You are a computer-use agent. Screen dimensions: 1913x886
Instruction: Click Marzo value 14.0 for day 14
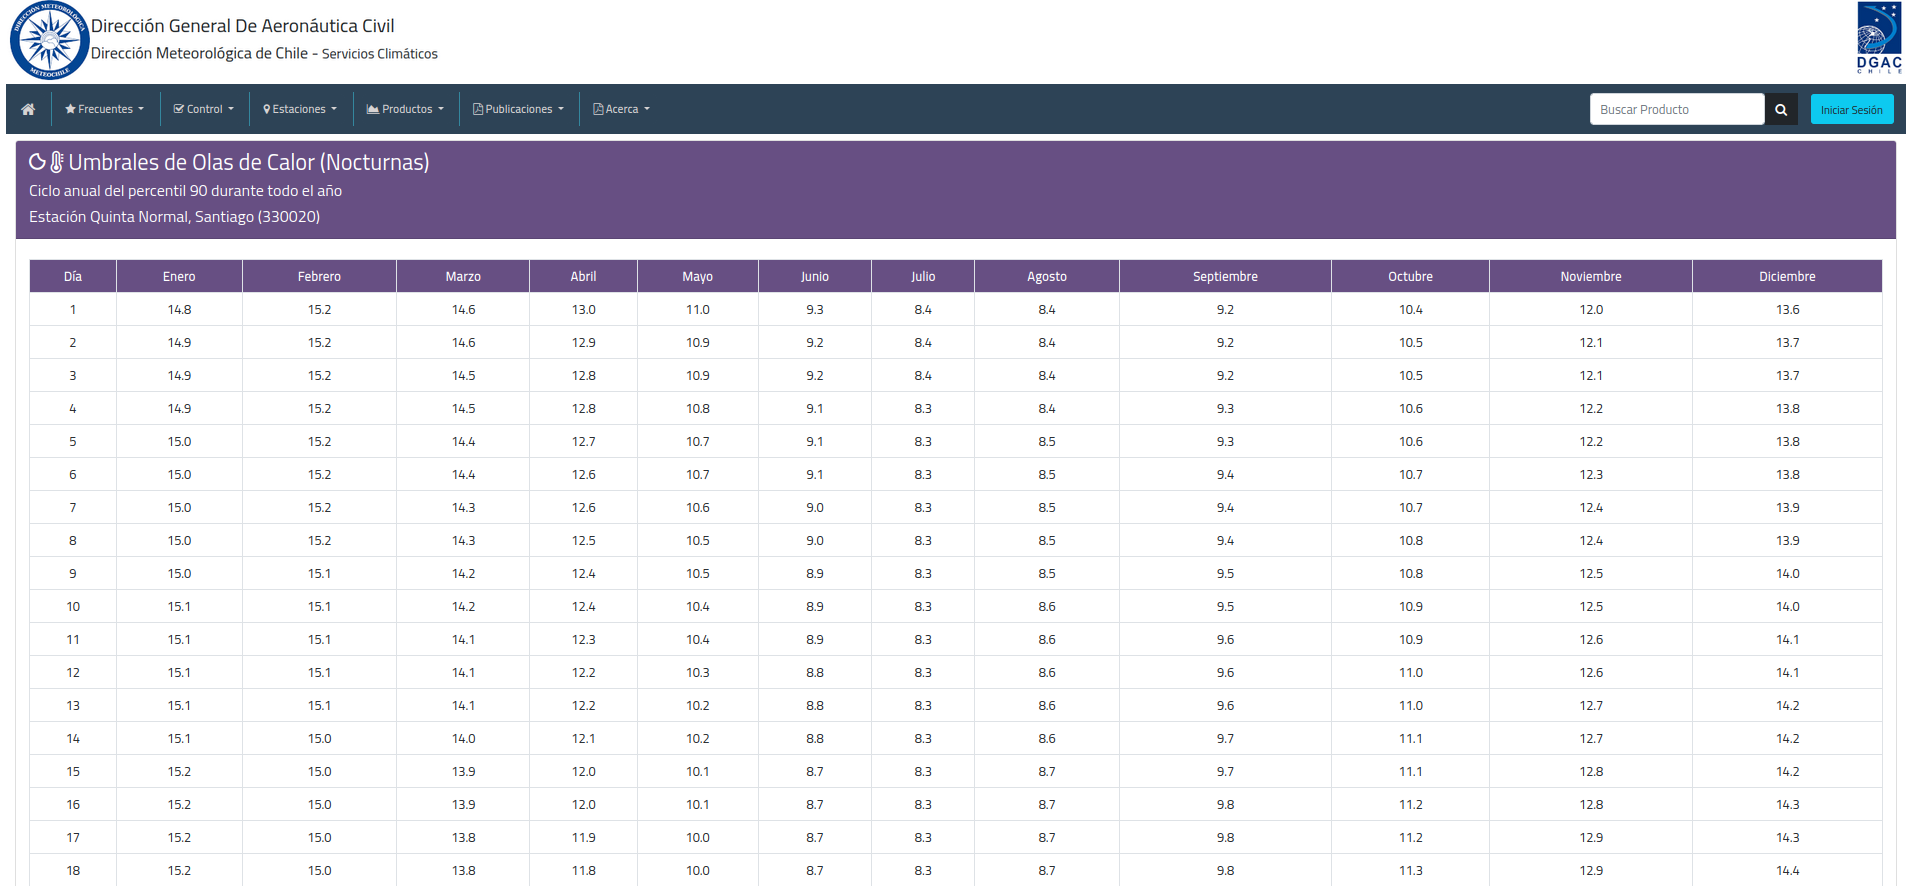pos(464,739)
